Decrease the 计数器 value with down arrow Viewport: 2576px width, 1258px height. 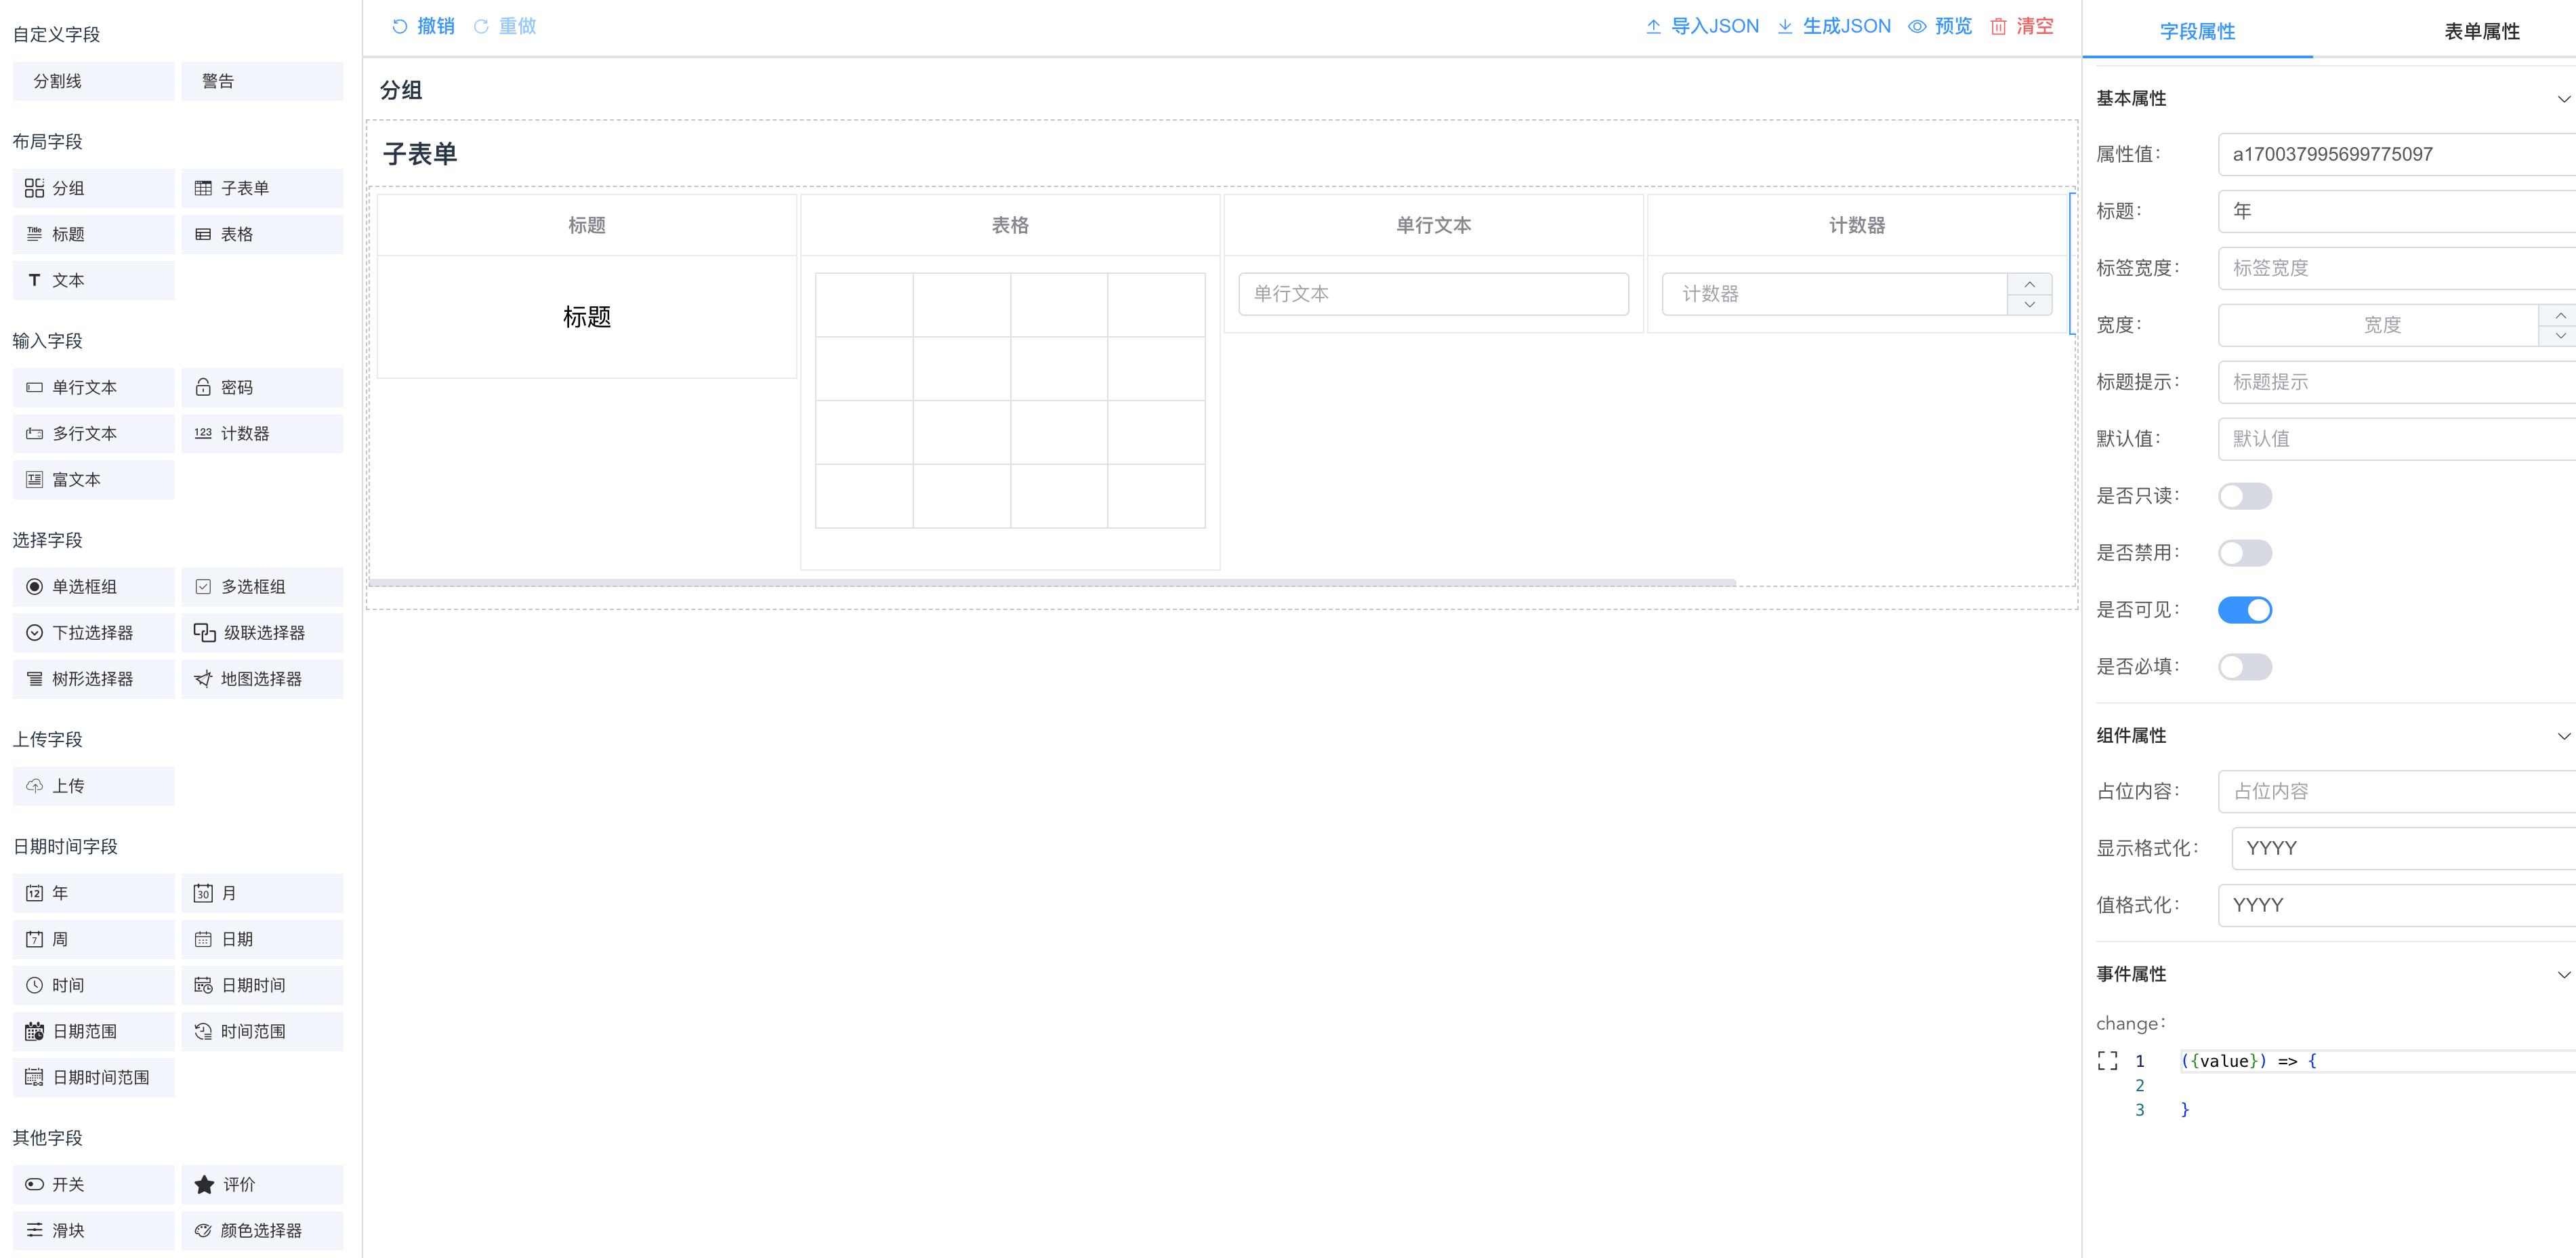[x=2029, y=304]
